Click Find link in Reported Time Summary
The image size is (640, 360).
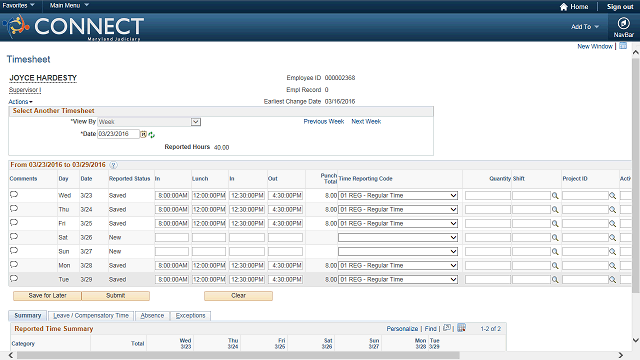coord(430,329)
